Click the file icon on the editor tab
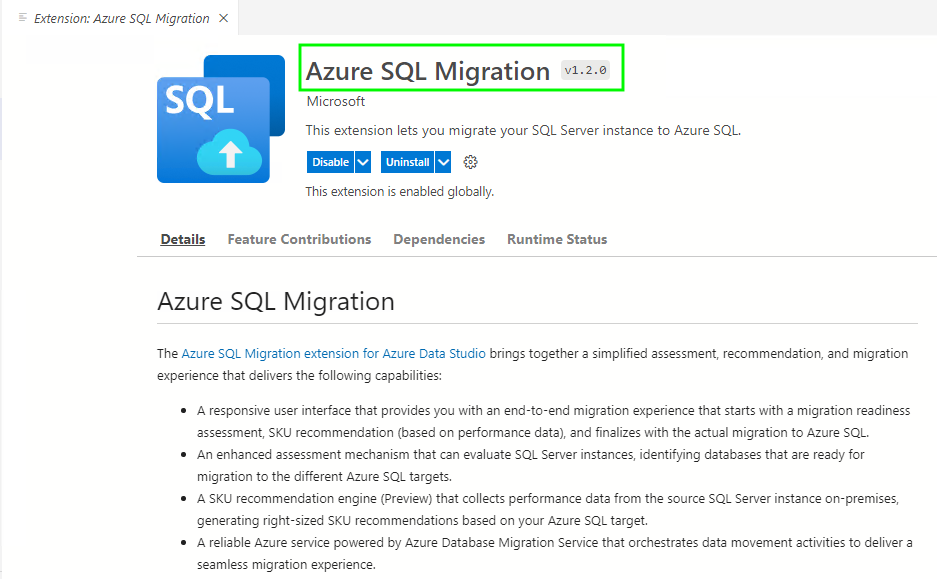This screenshot has height=579, width=937. pos(23,18)
